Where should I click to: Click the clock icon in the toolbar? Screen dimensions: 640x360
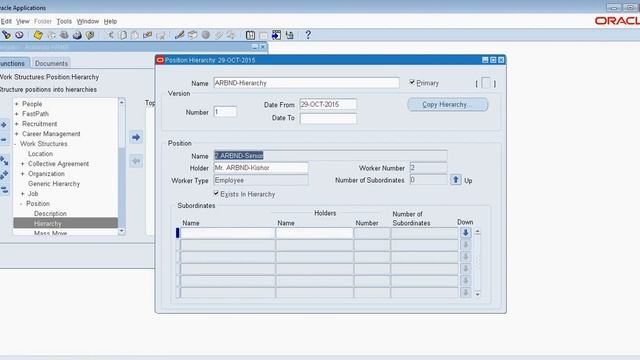tap(19, 35)
